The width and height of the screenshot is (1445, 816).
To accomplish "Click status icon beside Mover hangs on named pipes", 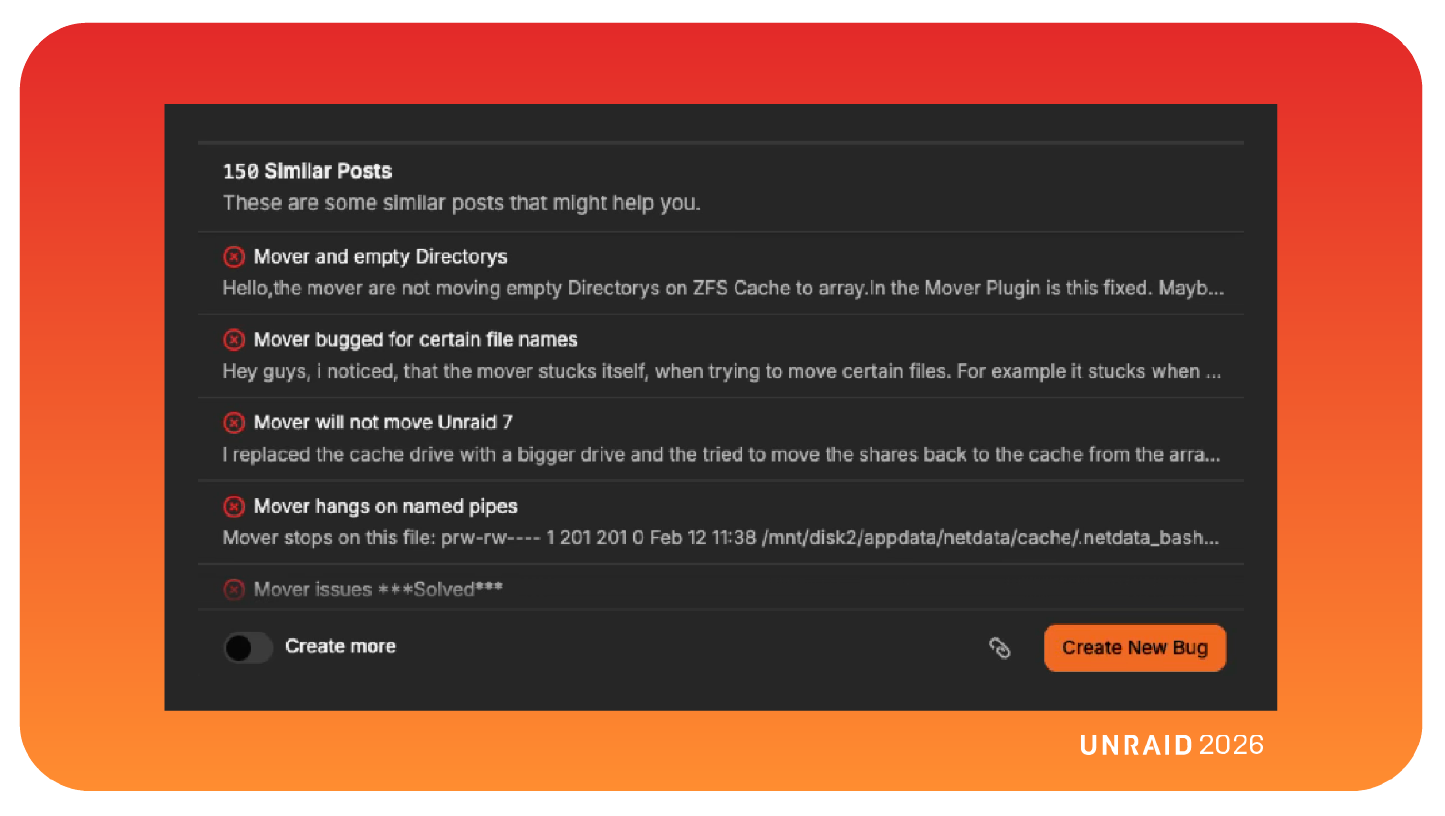I will coord(233,507).
